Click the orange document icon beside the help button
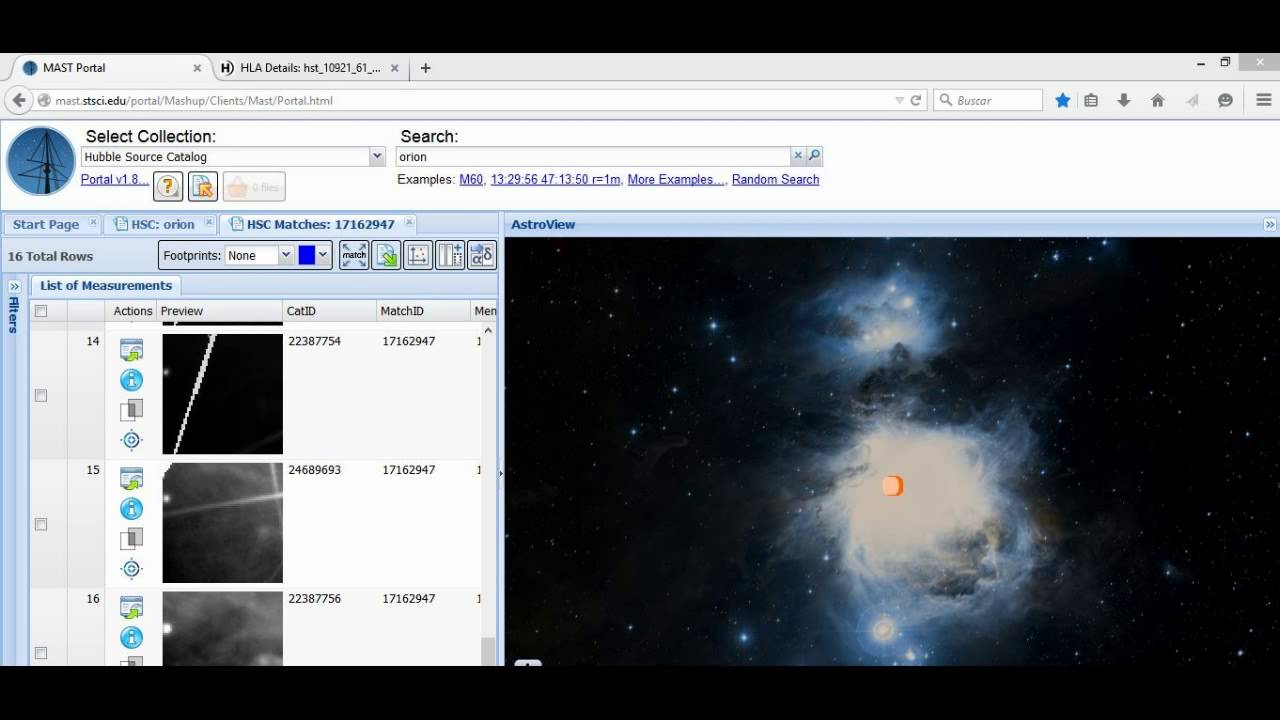The height and width of the screenshot is (720, 1280). click(203, 186)
